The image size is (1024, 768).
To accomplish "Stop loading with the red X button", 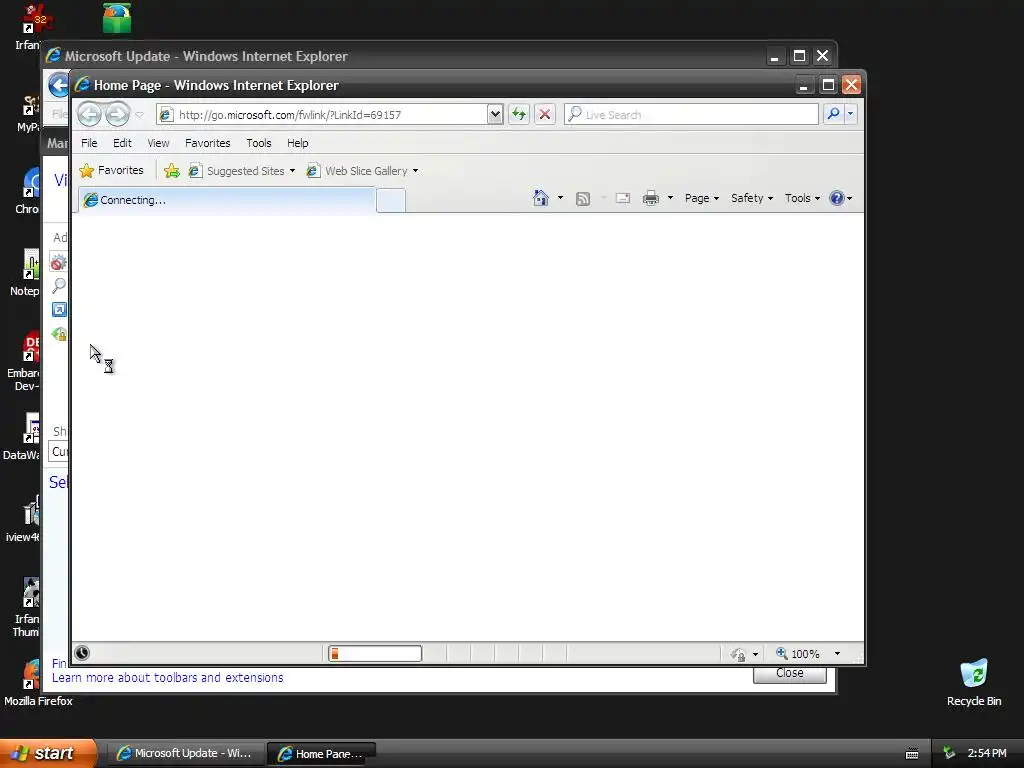I will (x=545, y=114).
